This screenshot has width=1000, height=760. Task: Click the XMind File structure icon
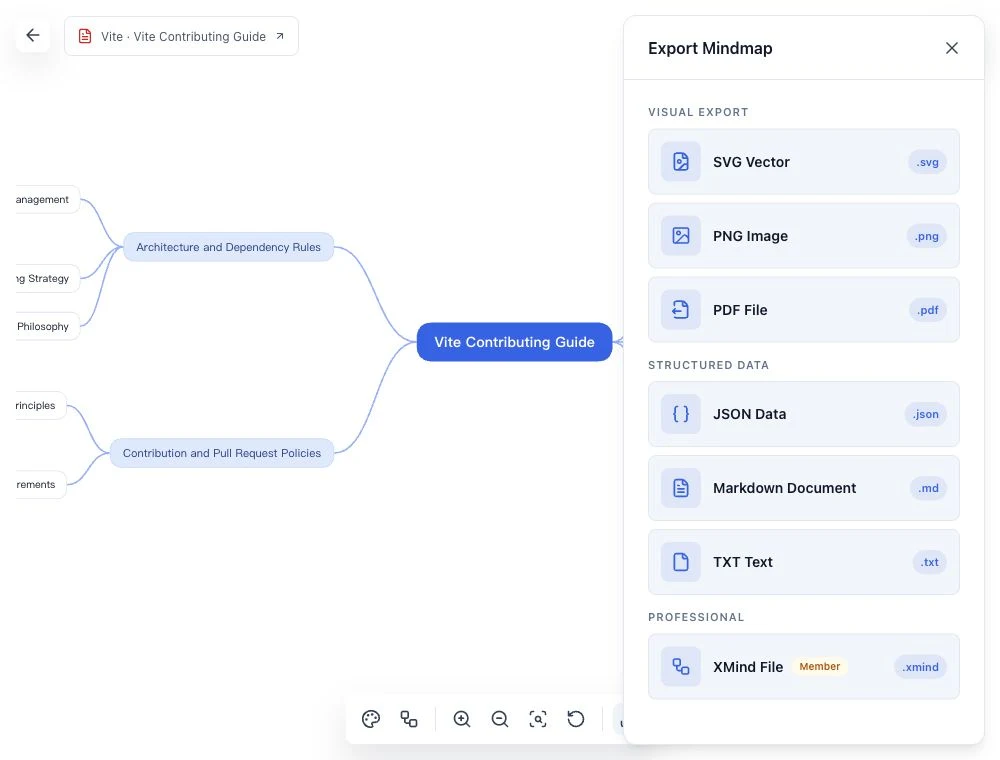pyautogui.click(x=680, y=666)
